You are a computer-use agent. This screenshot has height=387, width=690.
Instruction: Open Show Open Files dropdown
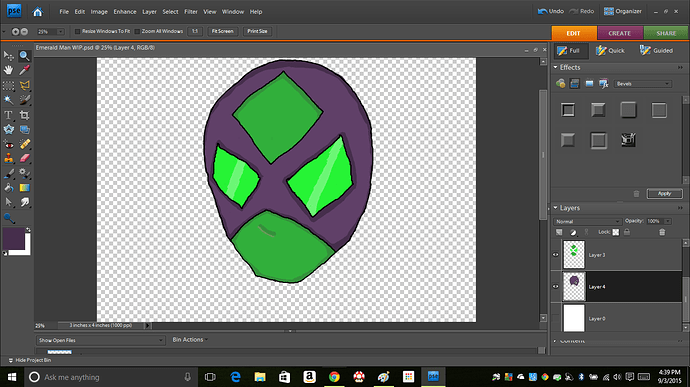100,340
